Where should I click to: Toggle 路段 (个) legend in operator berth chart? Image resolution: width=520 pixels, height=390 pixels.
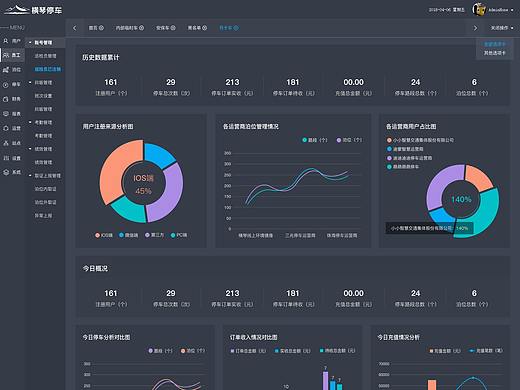pyautogui.click(x=315, y=140)
